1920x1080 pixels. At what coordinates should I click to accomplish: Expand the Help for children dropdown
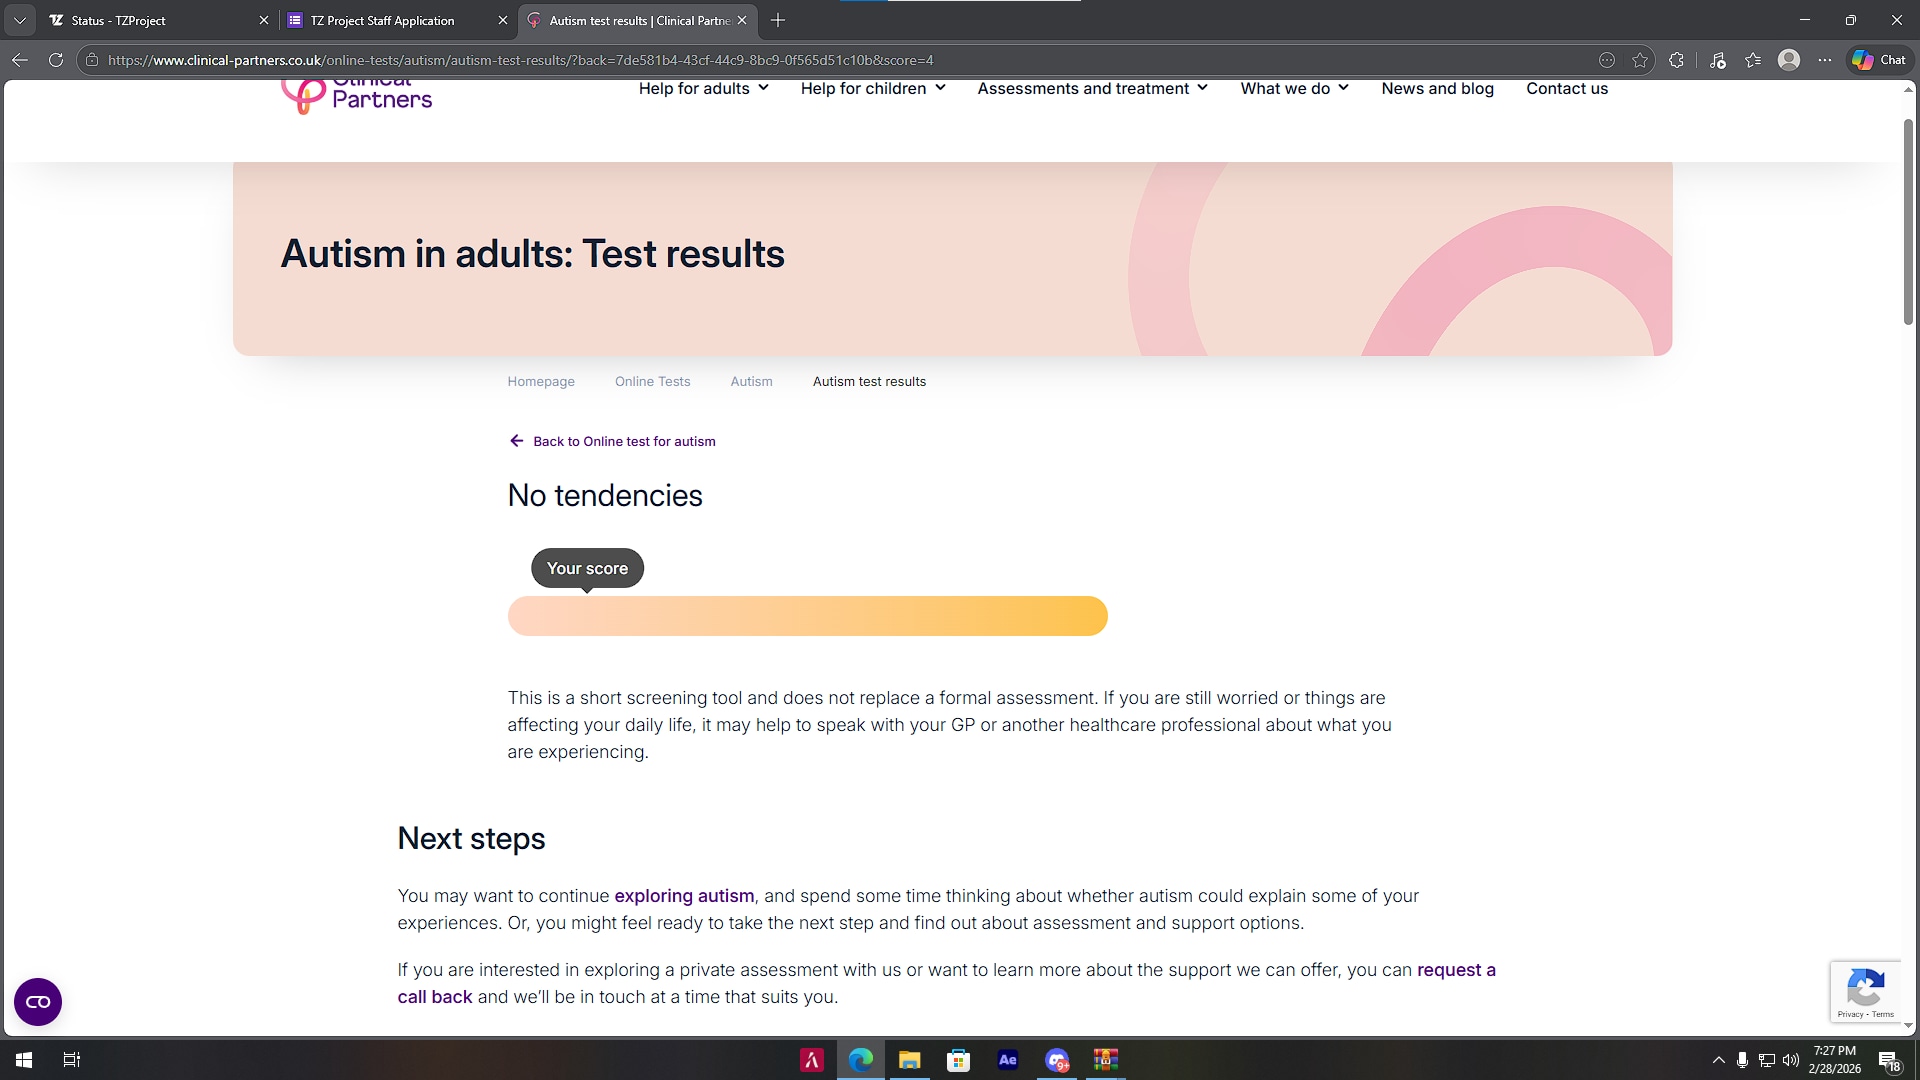(x=872, y=88)
